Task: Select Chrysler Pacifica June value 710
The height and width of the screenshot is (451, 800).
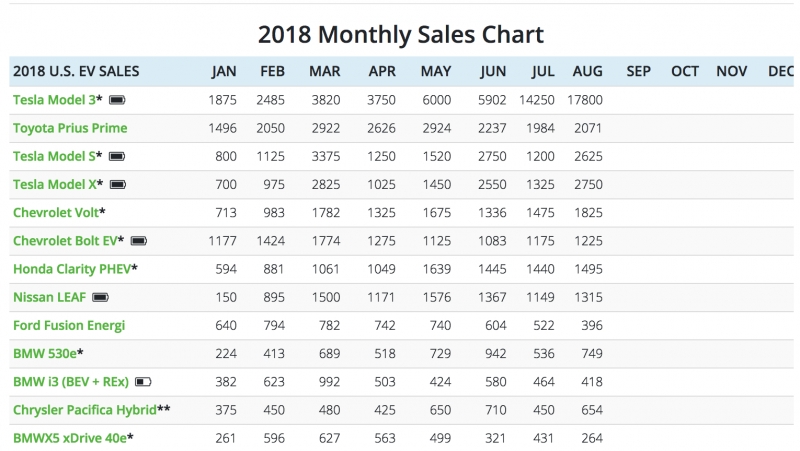Action: (496, 410)
